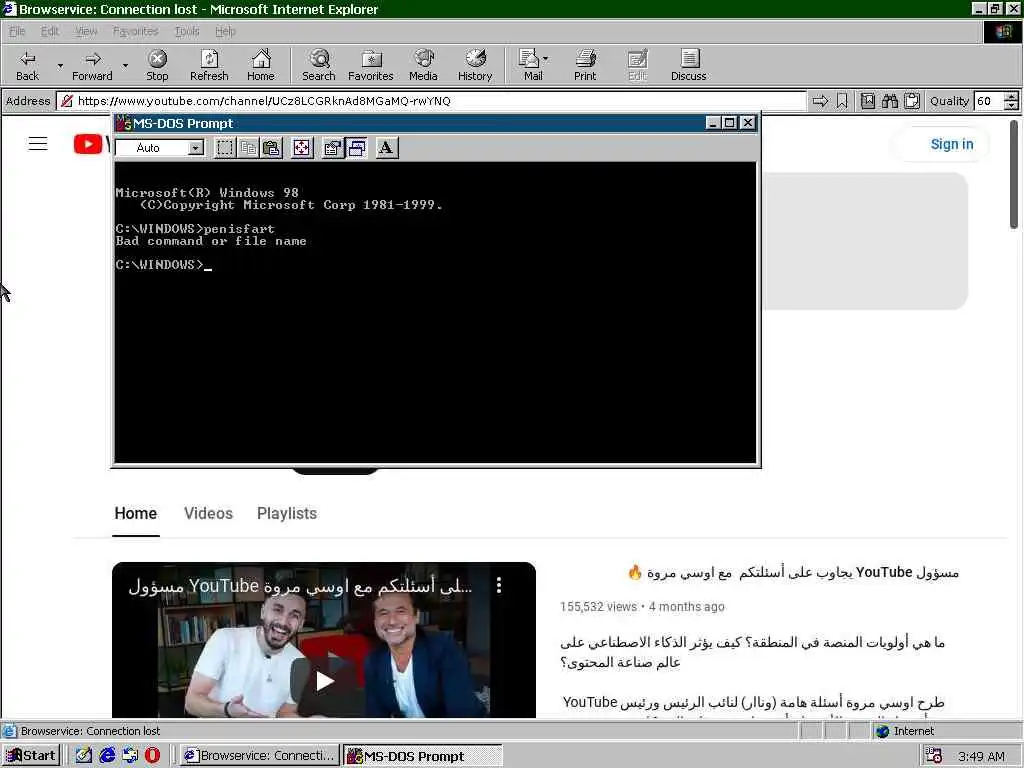Viewport: 1024px width, 768px height.
Task: Open Properties in MS-DOS Prompt toolbar
Action: point(333,148)
